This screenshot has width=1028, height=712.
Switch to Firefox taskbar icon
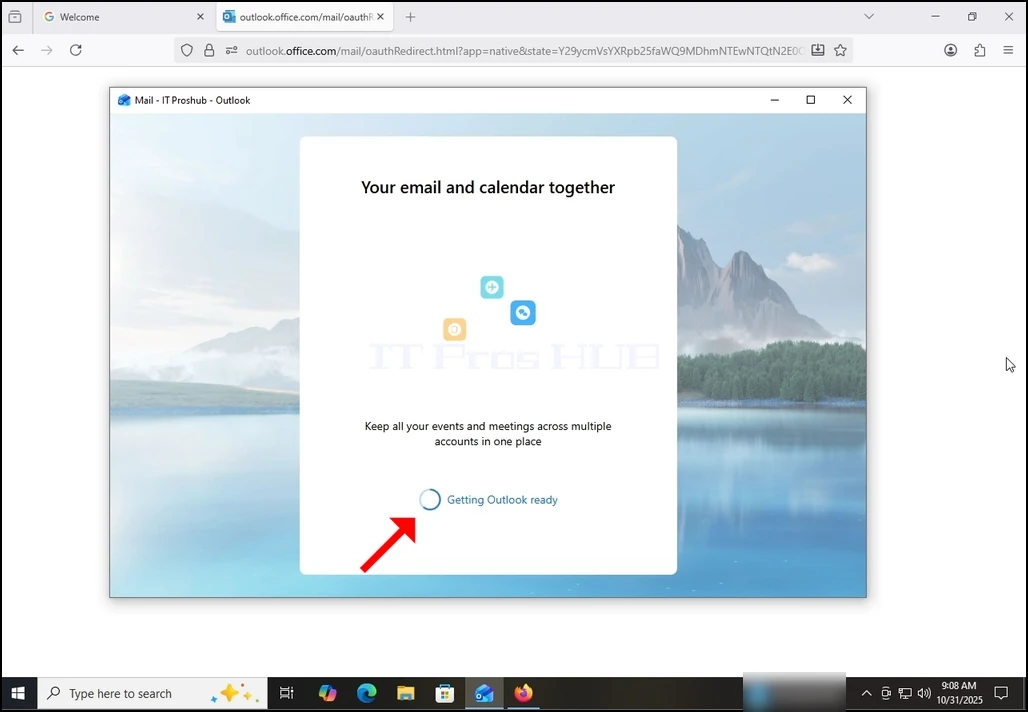pos(523,693)
